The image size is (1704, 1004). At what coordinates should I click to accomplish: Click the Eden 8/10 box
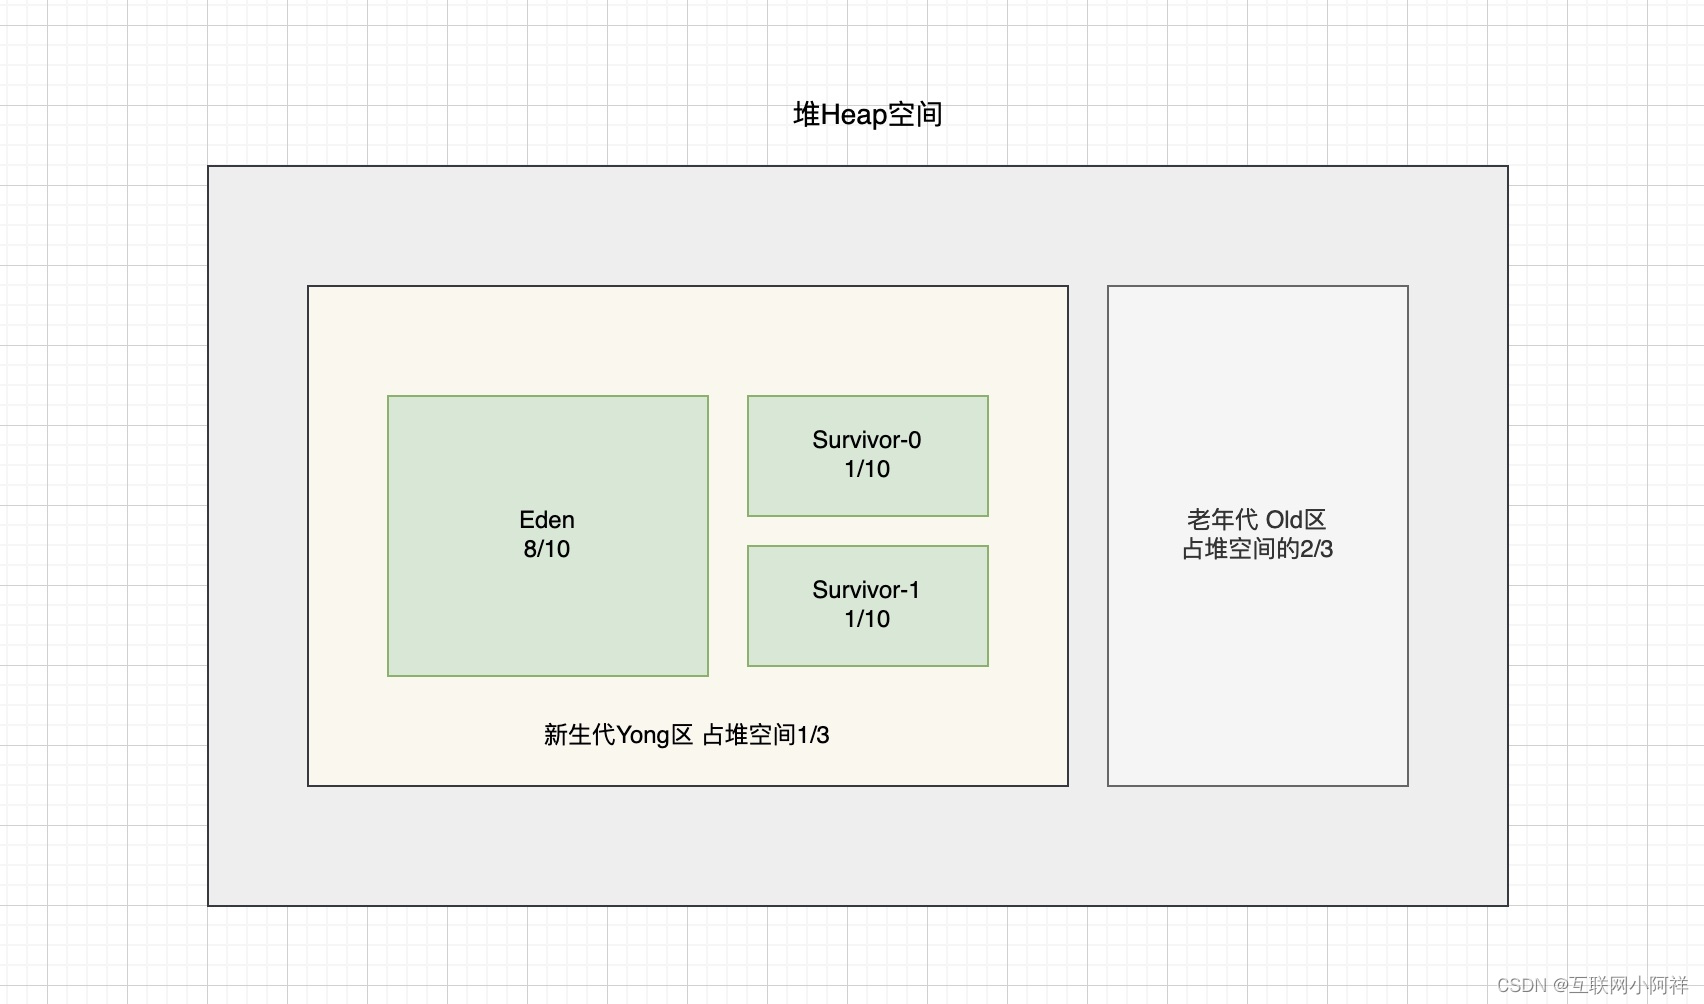coord(548,536)
